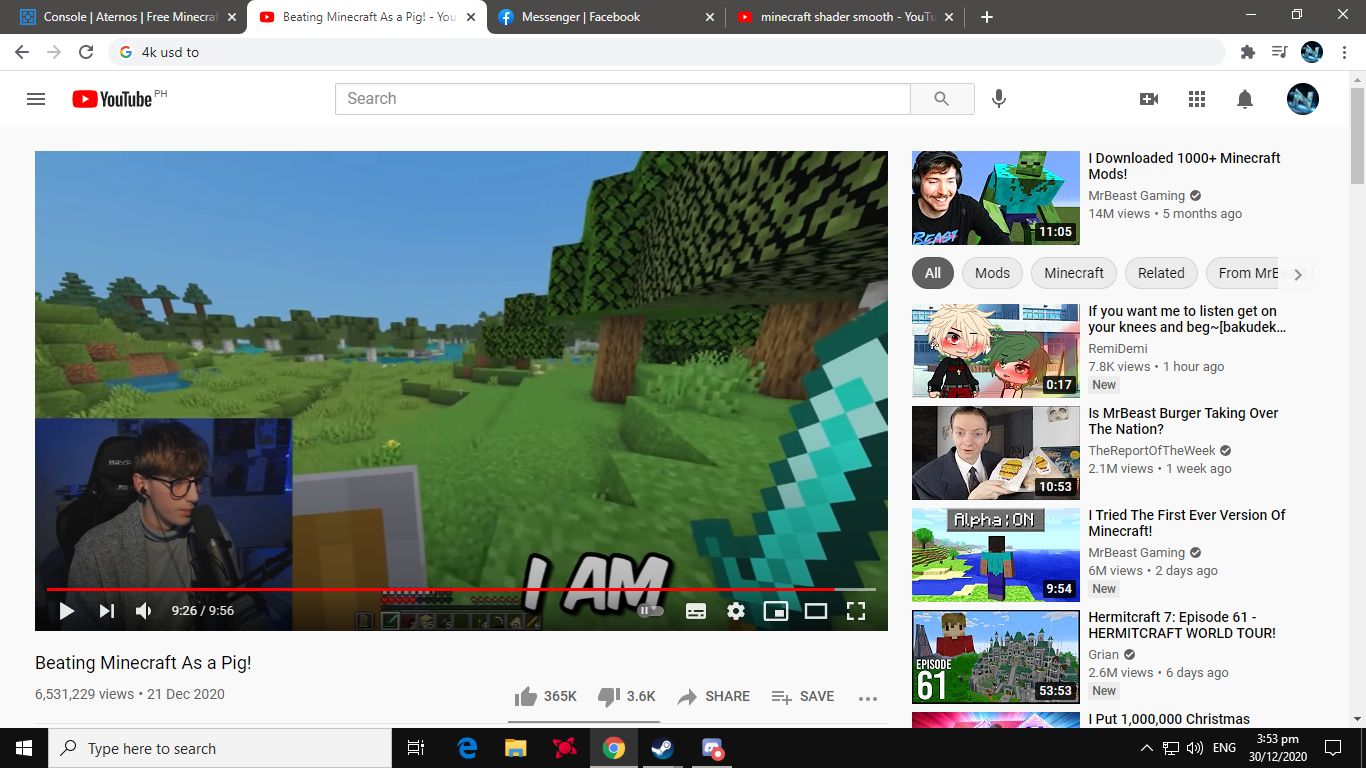
Task: Toggle autoplay off in the player
Action: (650, 610)
